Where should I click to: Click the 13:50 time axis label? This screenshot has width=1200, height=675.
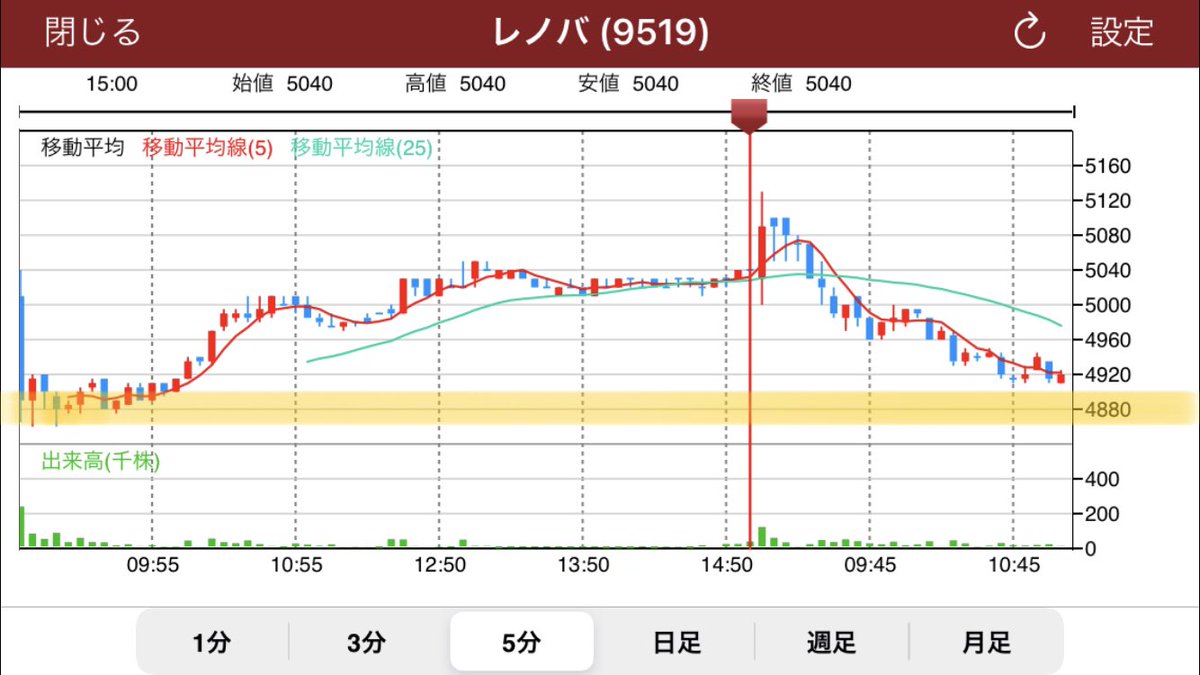582,565
